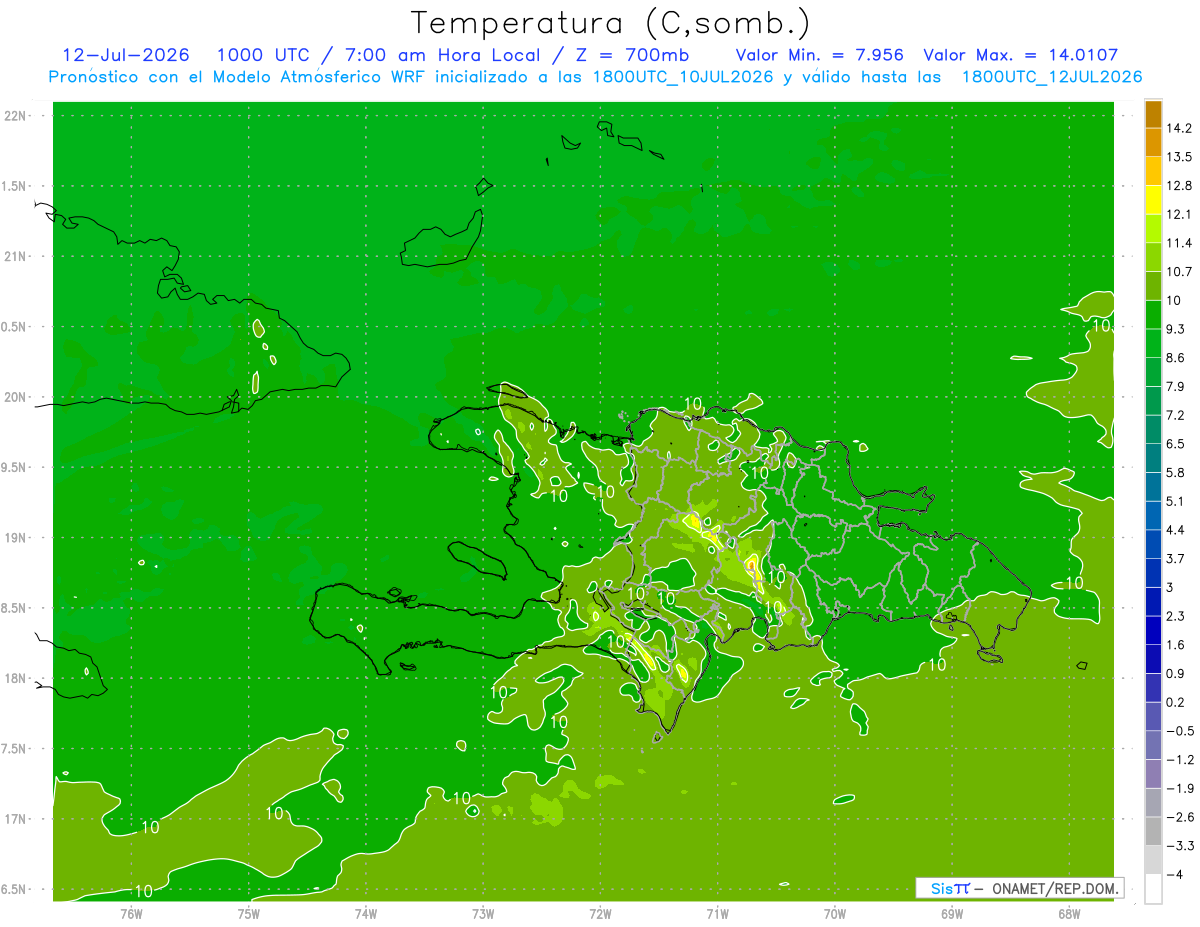
Task: Click the latitude label '7.5N'
Action: [14, 749]
